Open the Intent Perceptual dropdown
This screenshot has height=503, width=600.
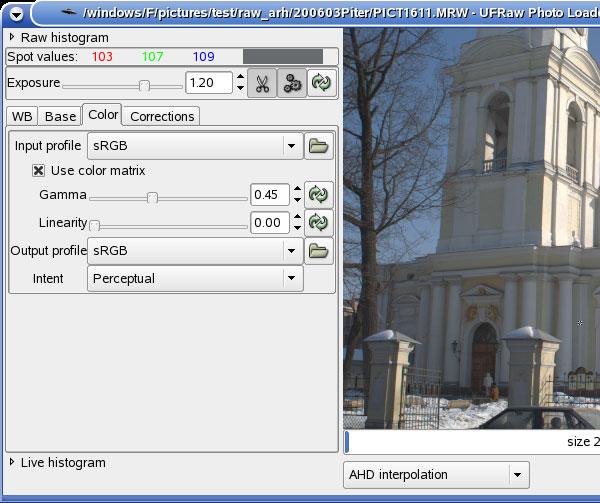(x=195, y=278)
